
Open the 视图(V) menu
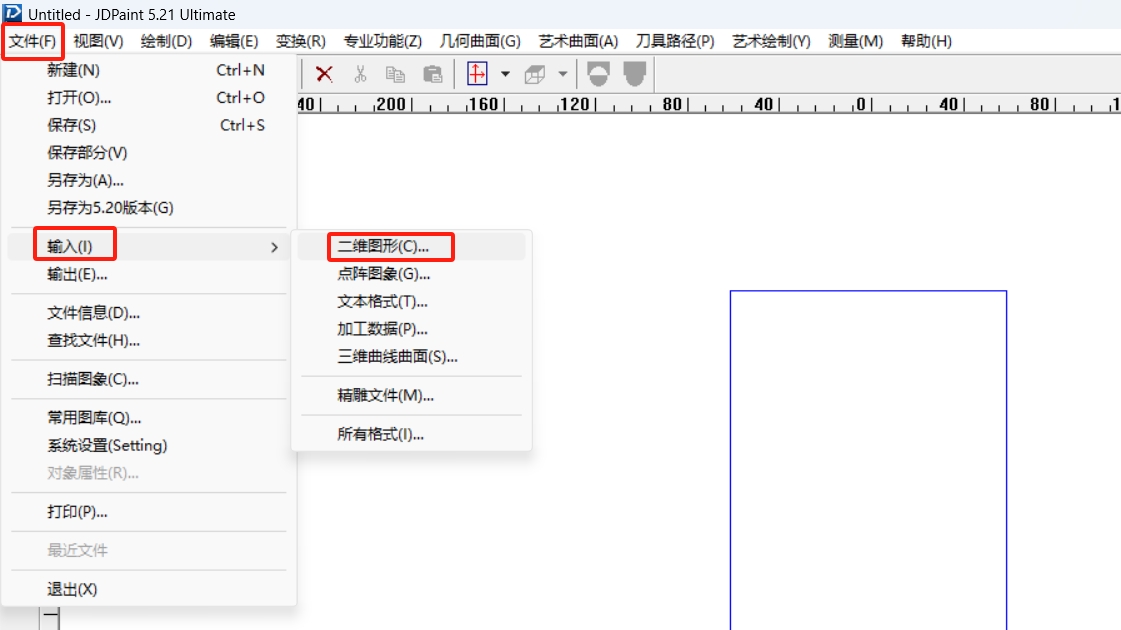coord(98,41)
